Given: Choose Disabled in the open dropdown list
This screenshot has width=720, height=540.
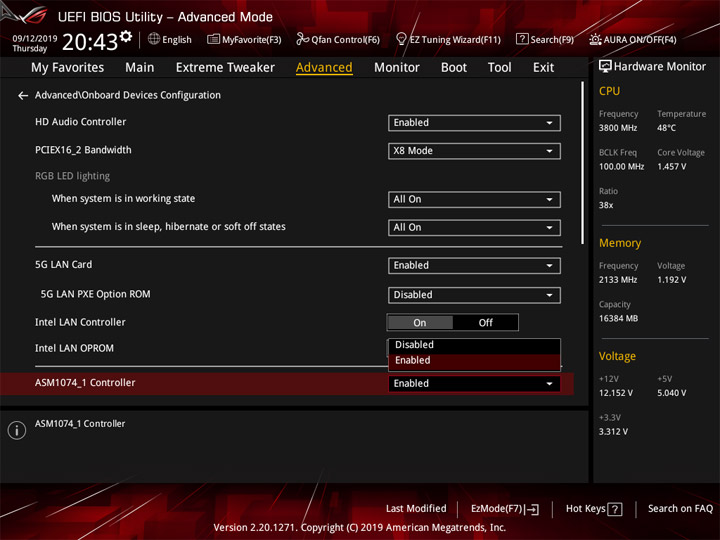Looking at the screenshot, I should 474,345.
